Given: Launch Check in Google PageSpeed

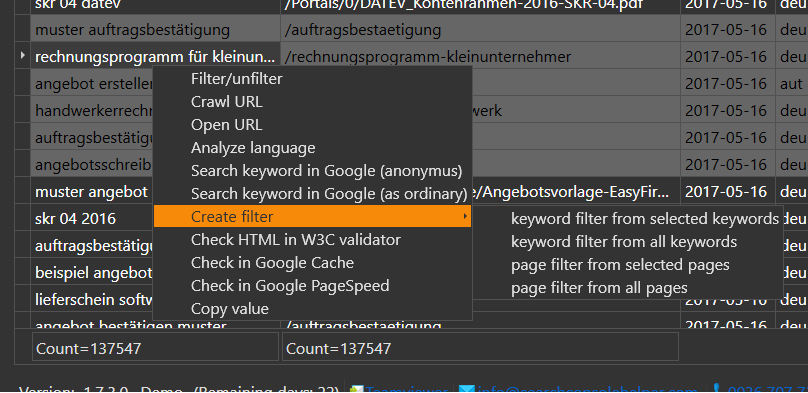Looking at the screenshot, I should pos(312,285).
